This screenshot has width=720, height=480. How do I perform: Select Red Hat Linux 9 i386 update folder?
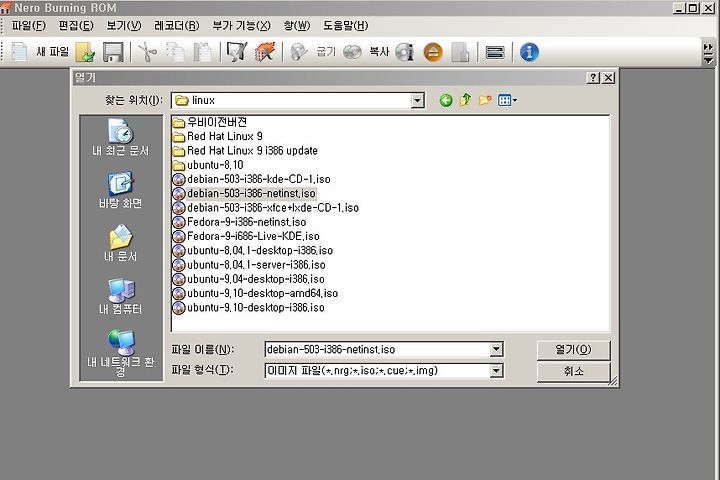[245, 151]
